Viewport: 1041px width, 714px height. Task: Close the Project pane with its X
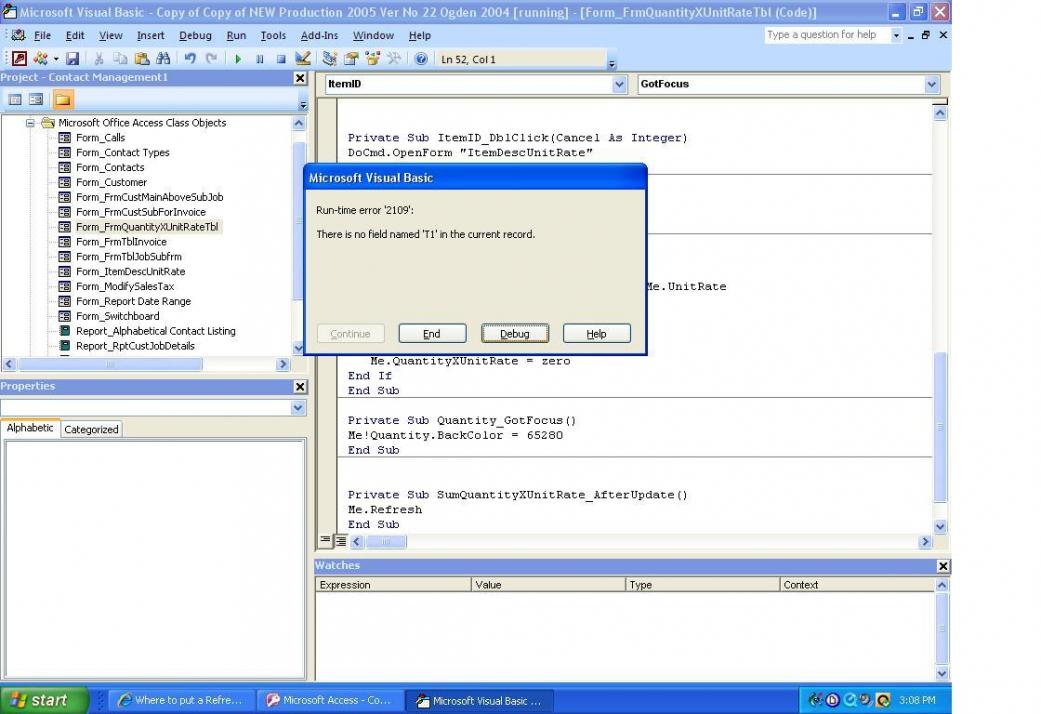300,78
